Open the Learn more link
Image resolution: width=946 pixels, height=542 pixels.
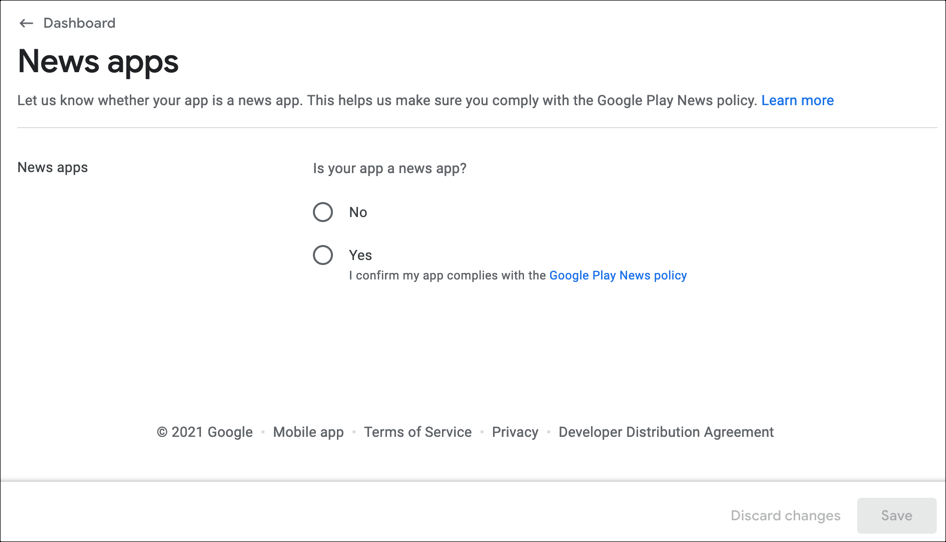point(797,100)
